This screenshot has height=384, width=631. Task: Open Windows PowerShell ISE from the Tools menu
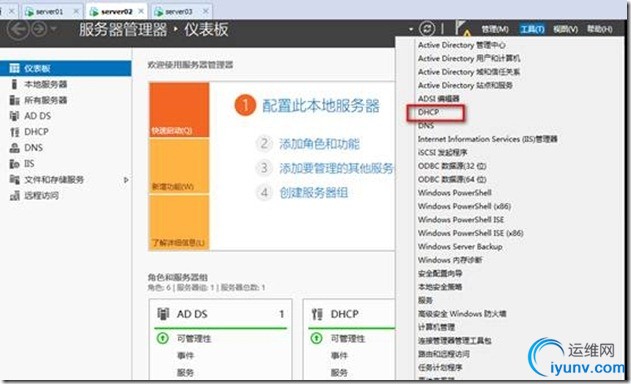[461, 220]
